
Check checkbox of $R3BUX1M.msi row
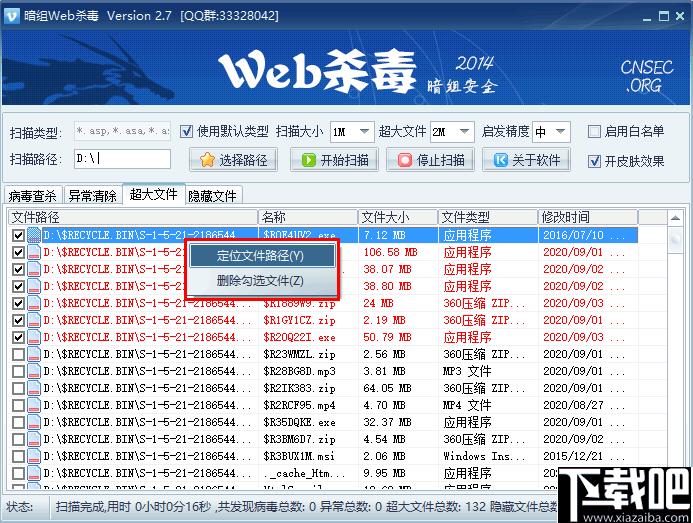(18, 456)
